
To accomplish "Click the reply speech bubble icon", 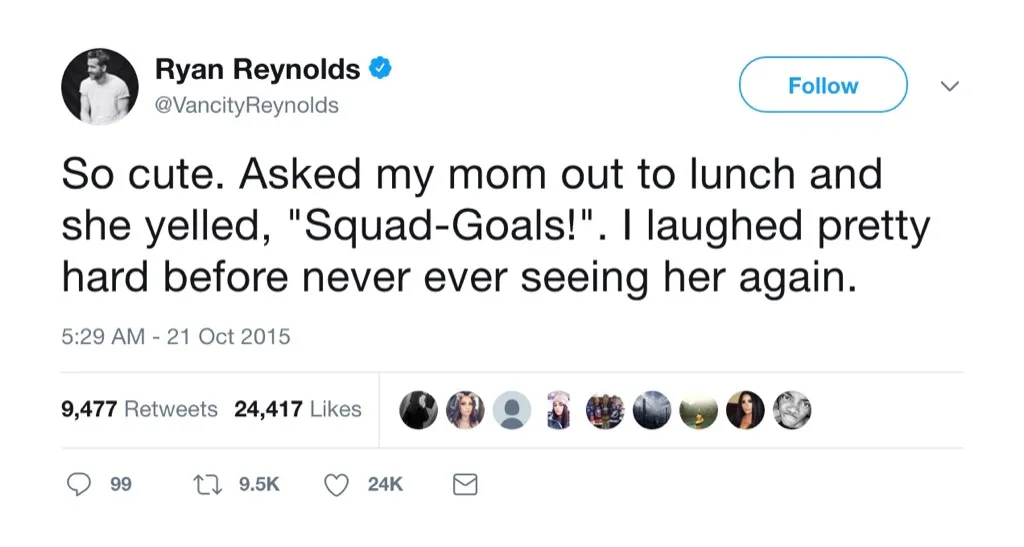I will coord(79,485).
